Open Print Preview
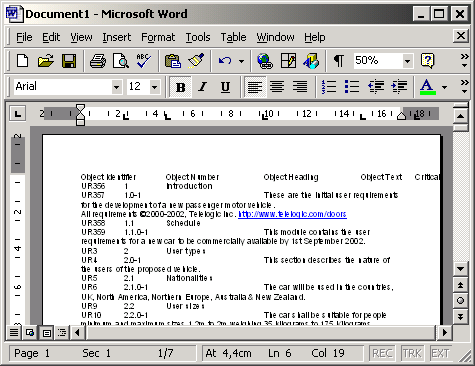The height and width of the screenshot is (366, 475). tap(121, 61)
